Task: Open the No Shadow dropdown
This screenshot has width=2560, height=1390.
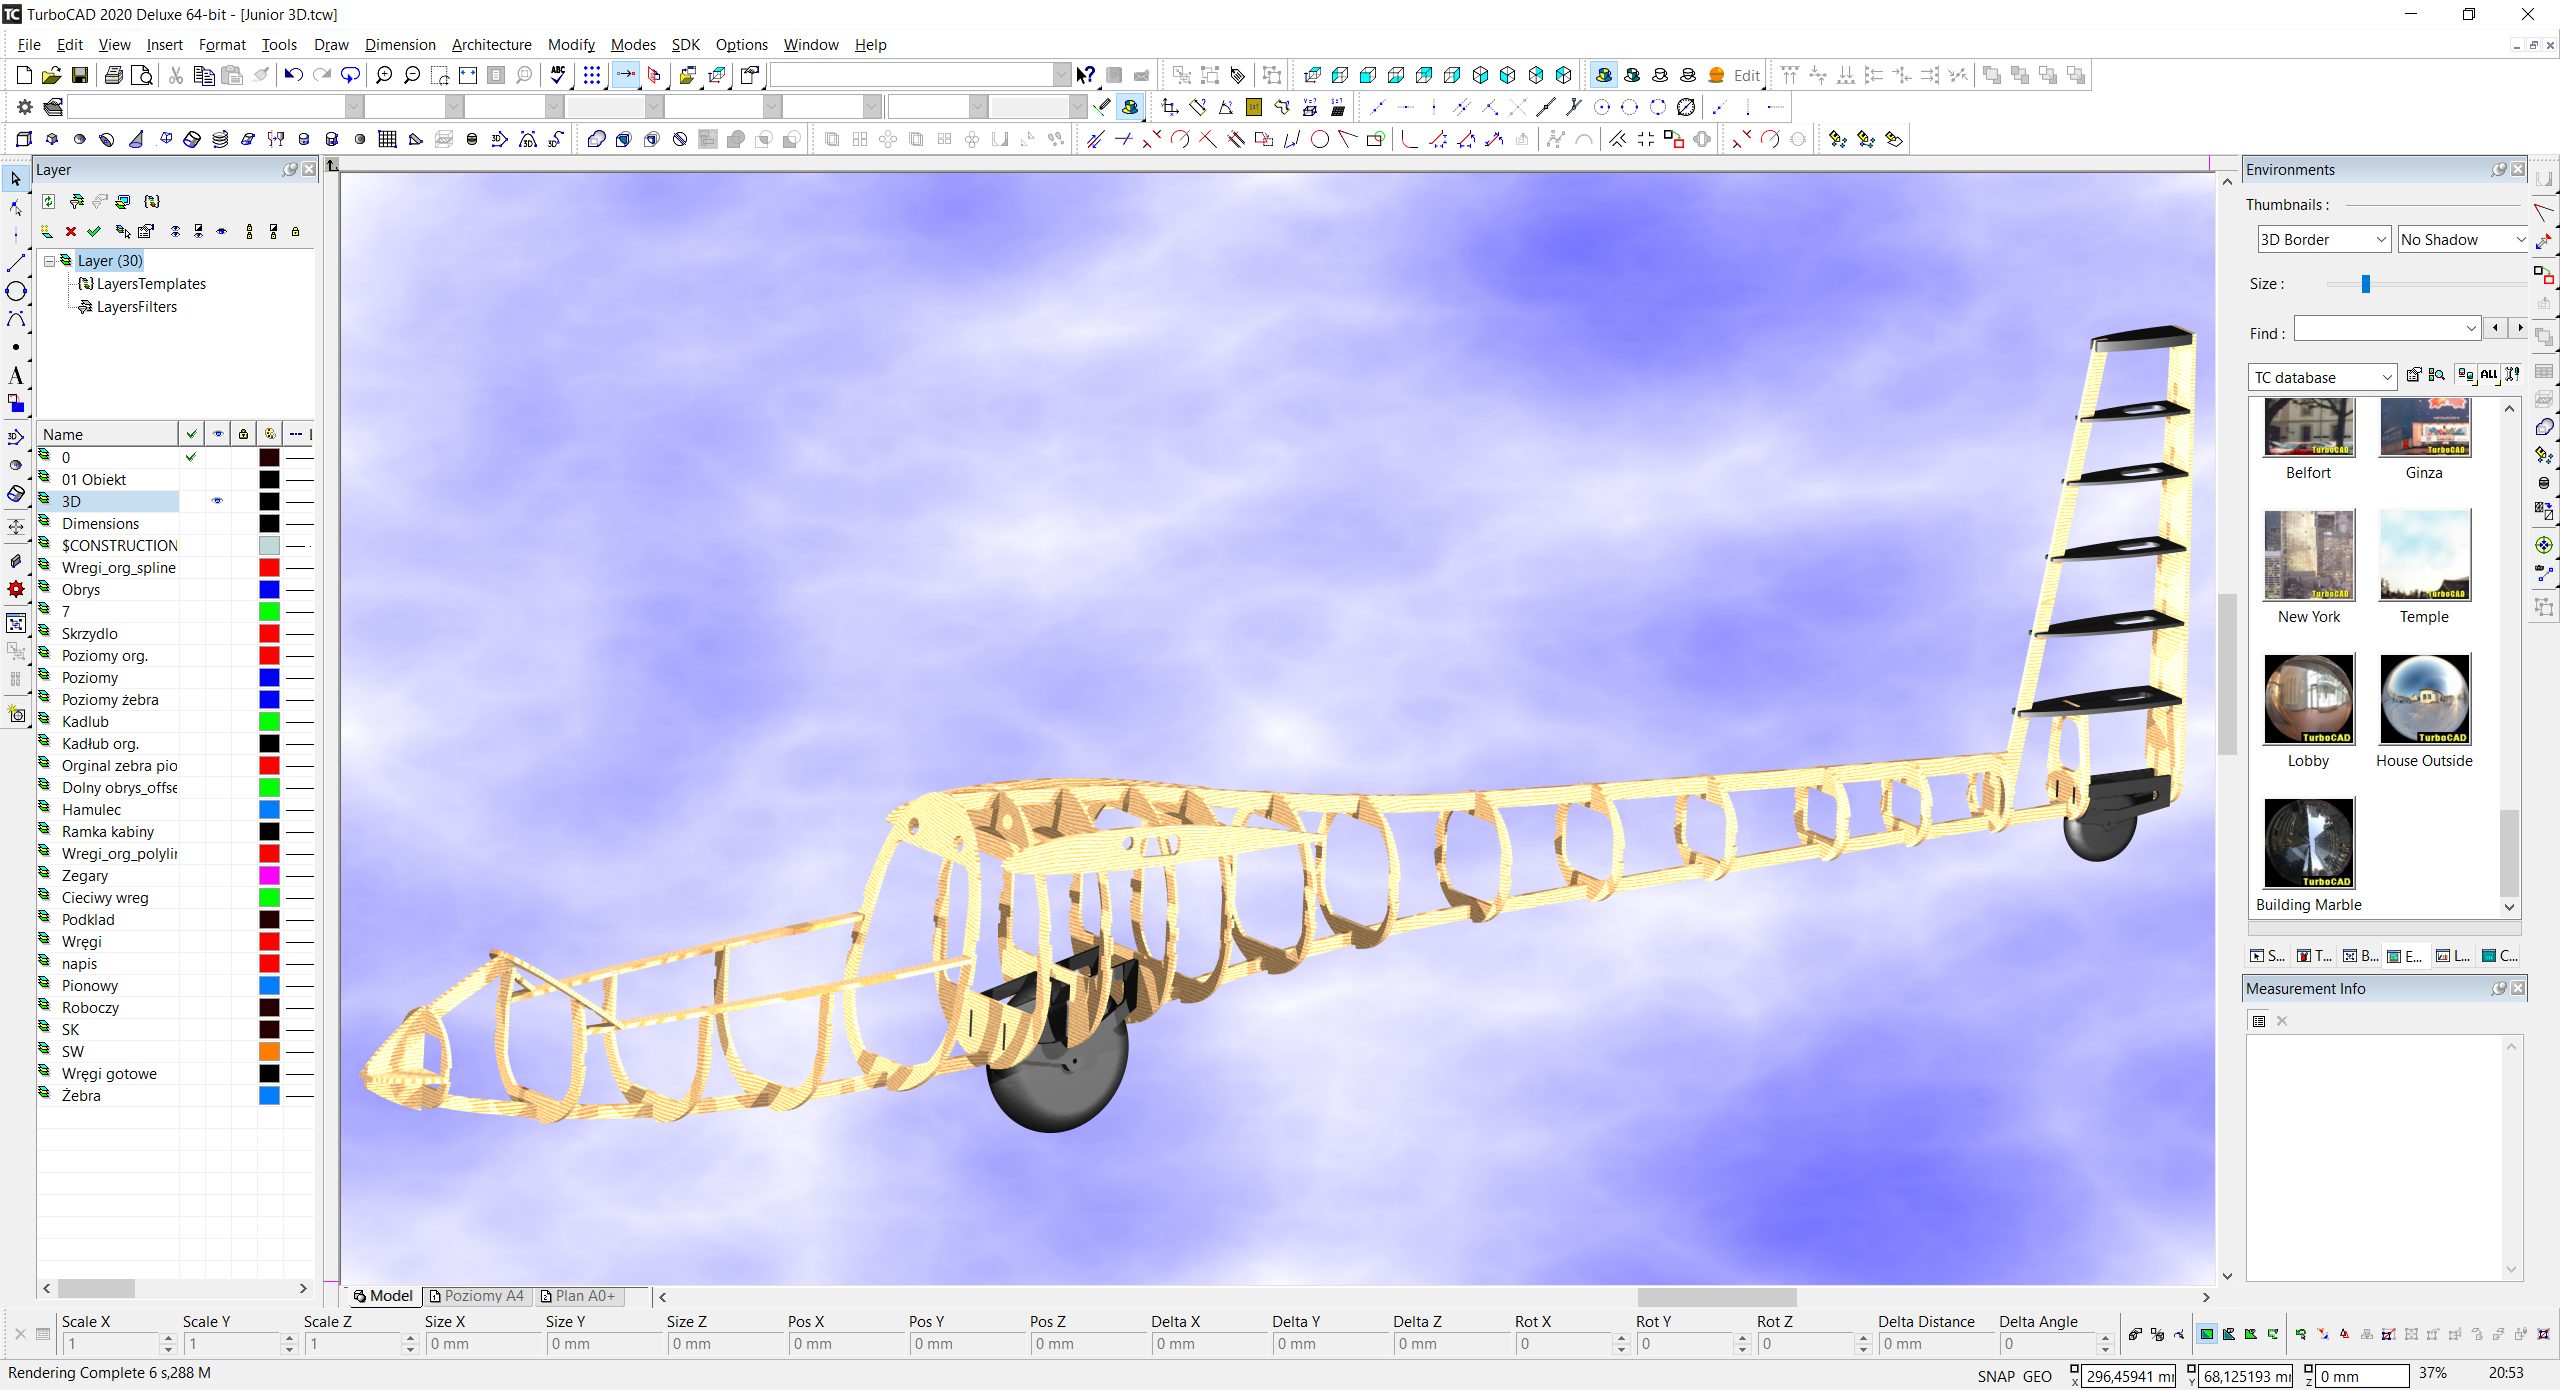Action: (2520, 240)
